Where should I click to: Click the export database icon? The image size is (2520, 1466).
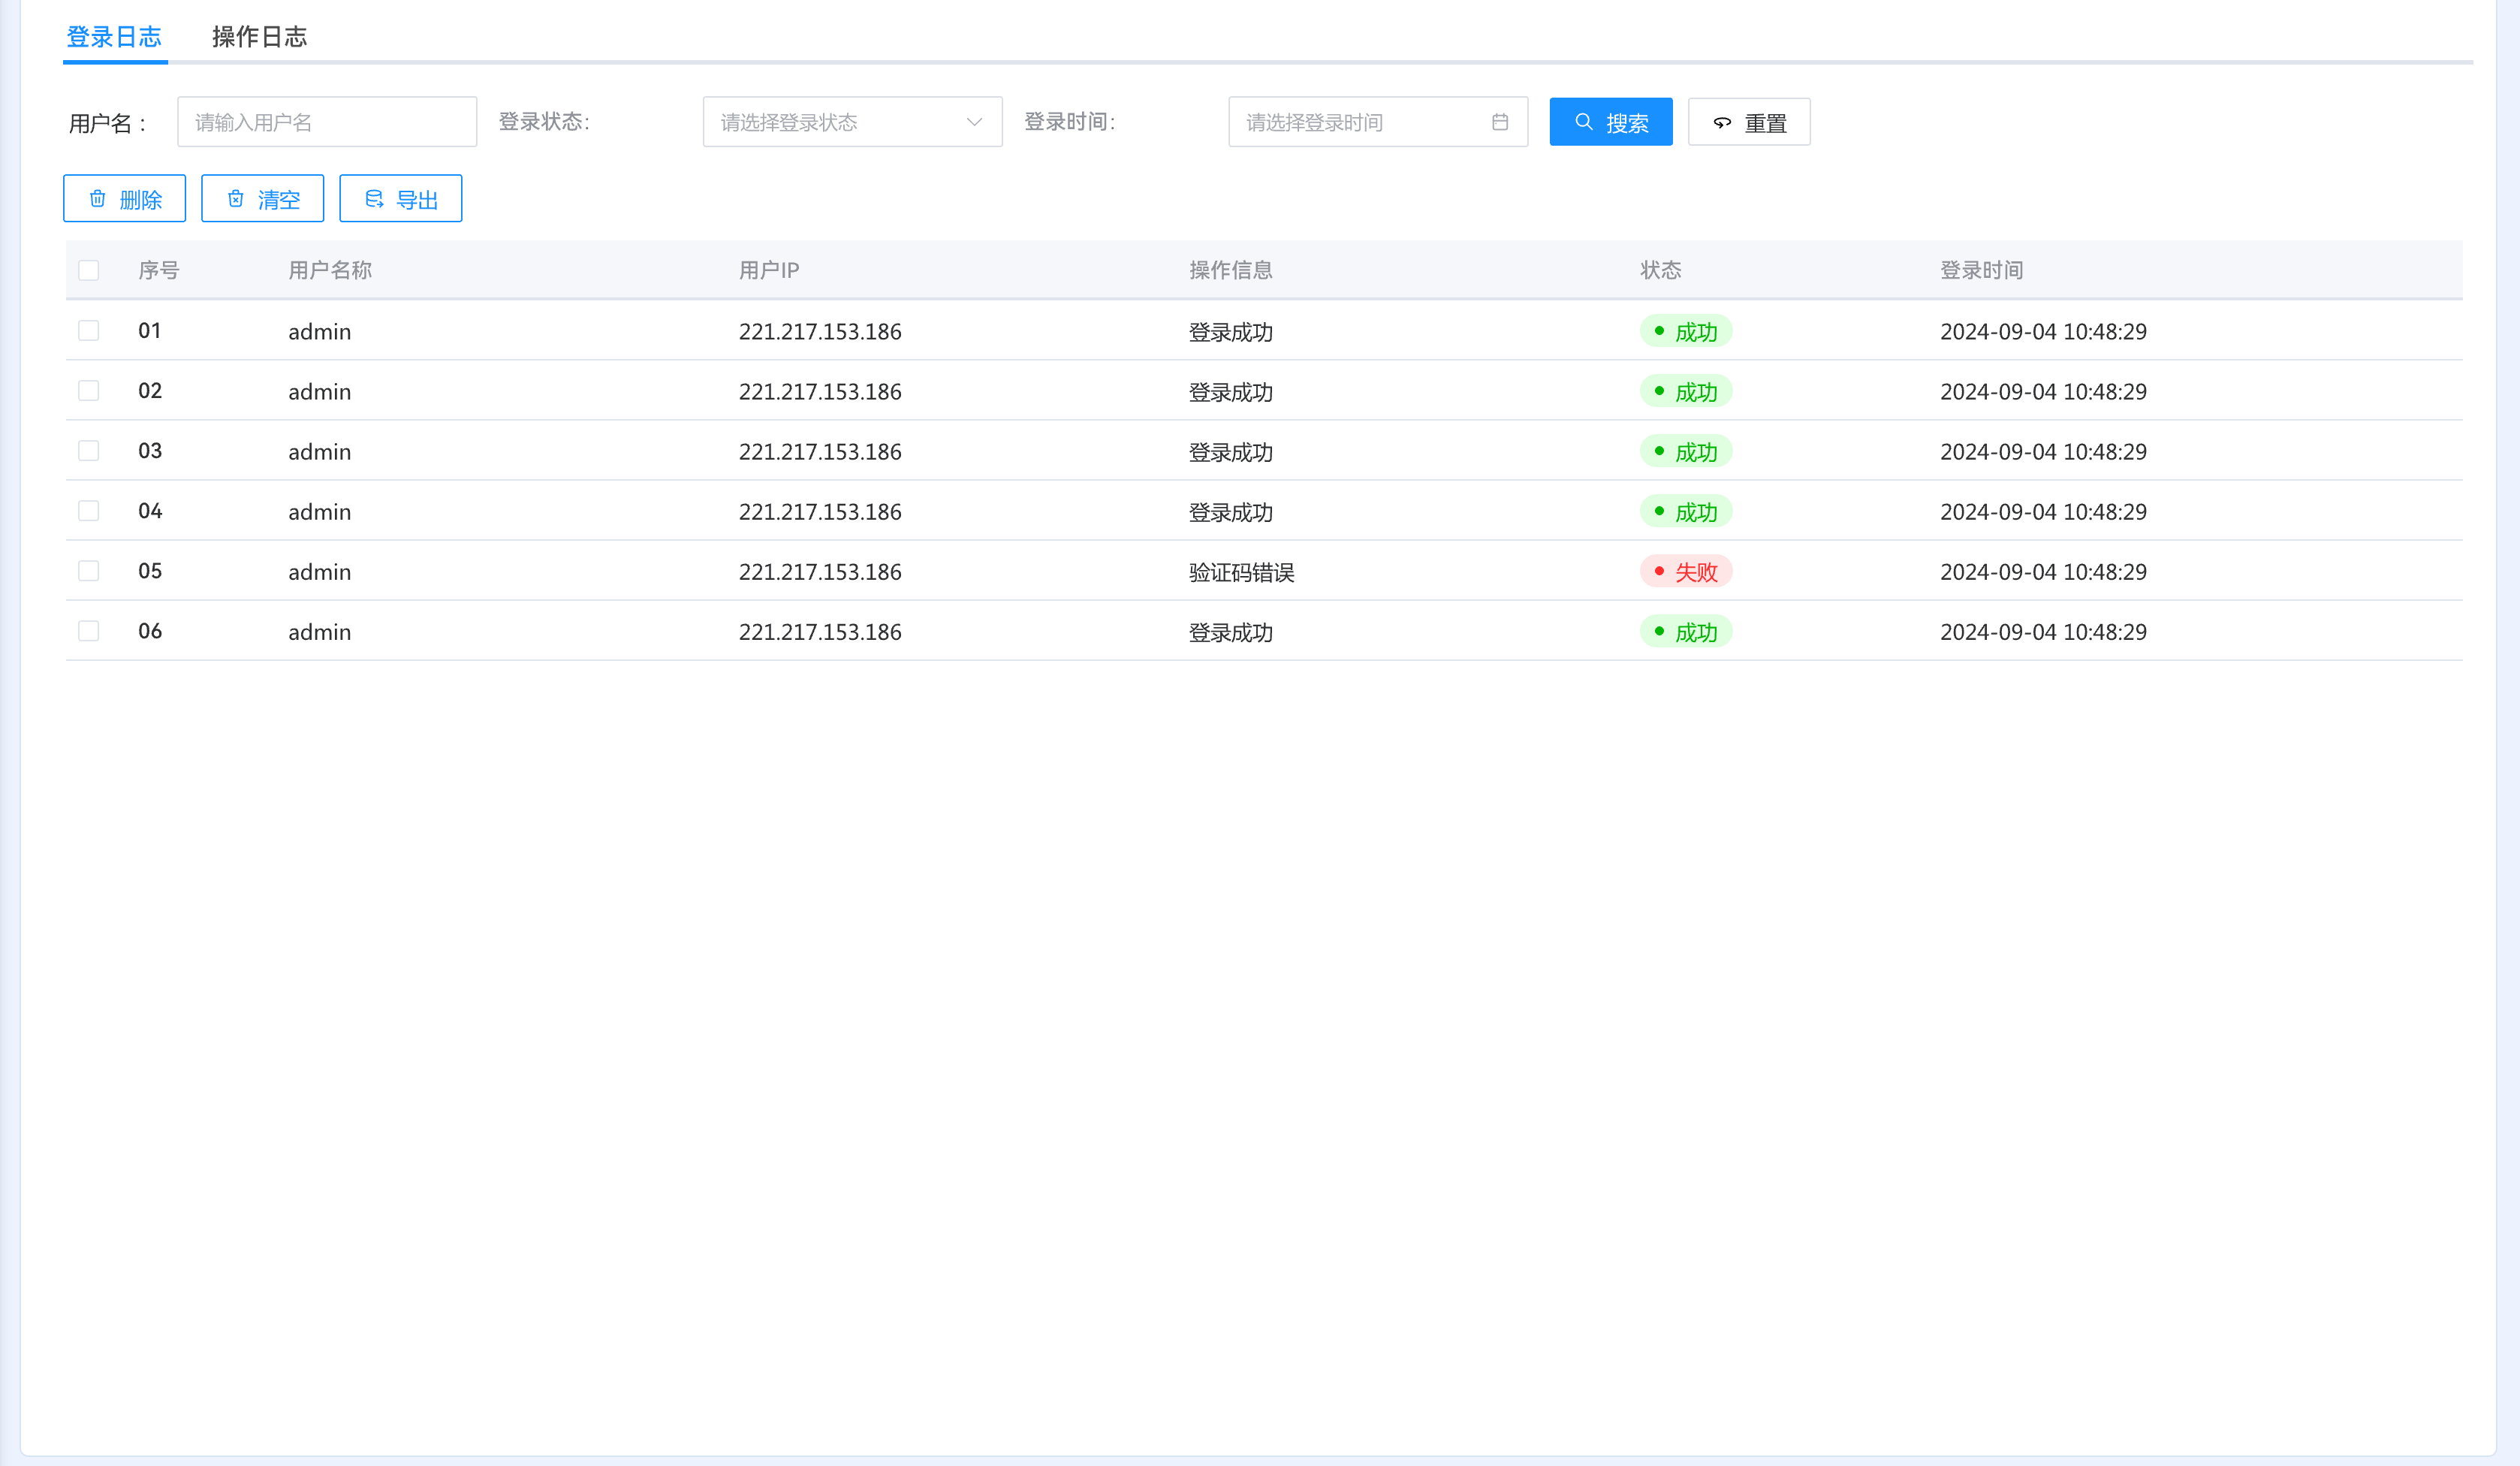pos(374,199)
